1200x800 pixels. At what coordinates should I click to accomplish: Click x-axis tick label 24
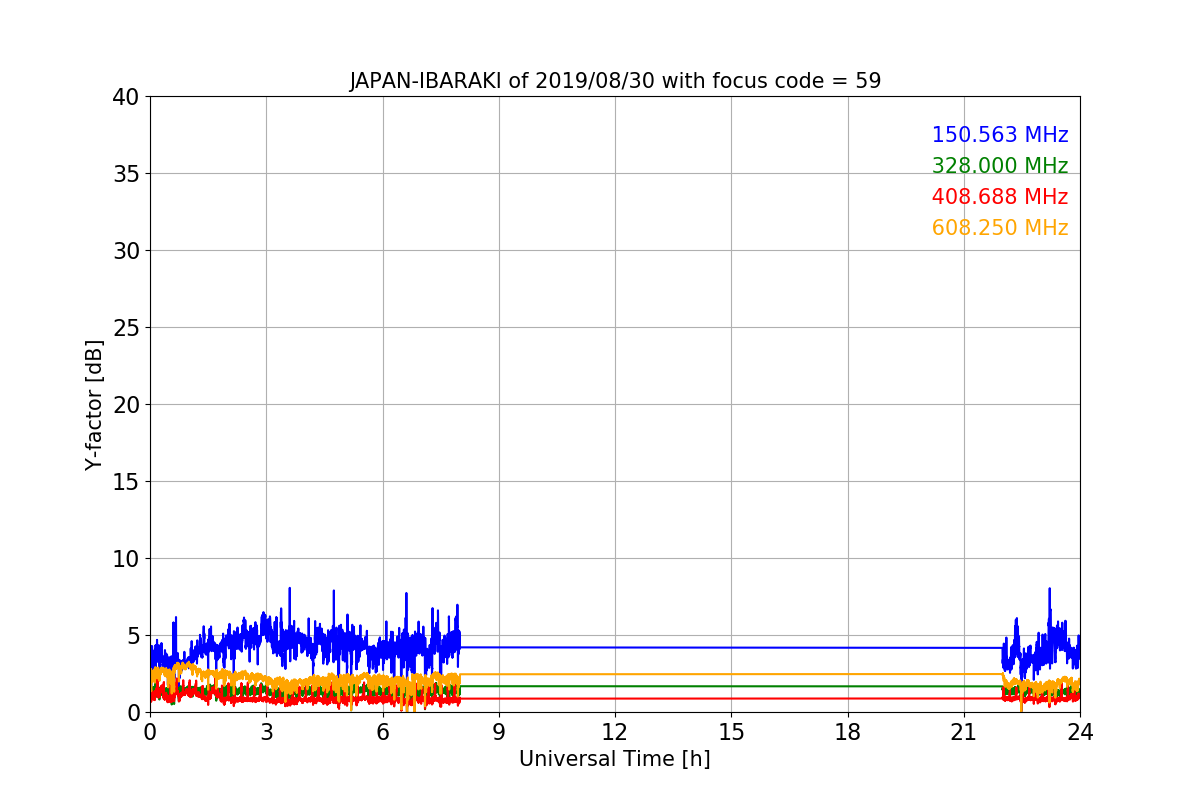click(x=1080, y=732)
